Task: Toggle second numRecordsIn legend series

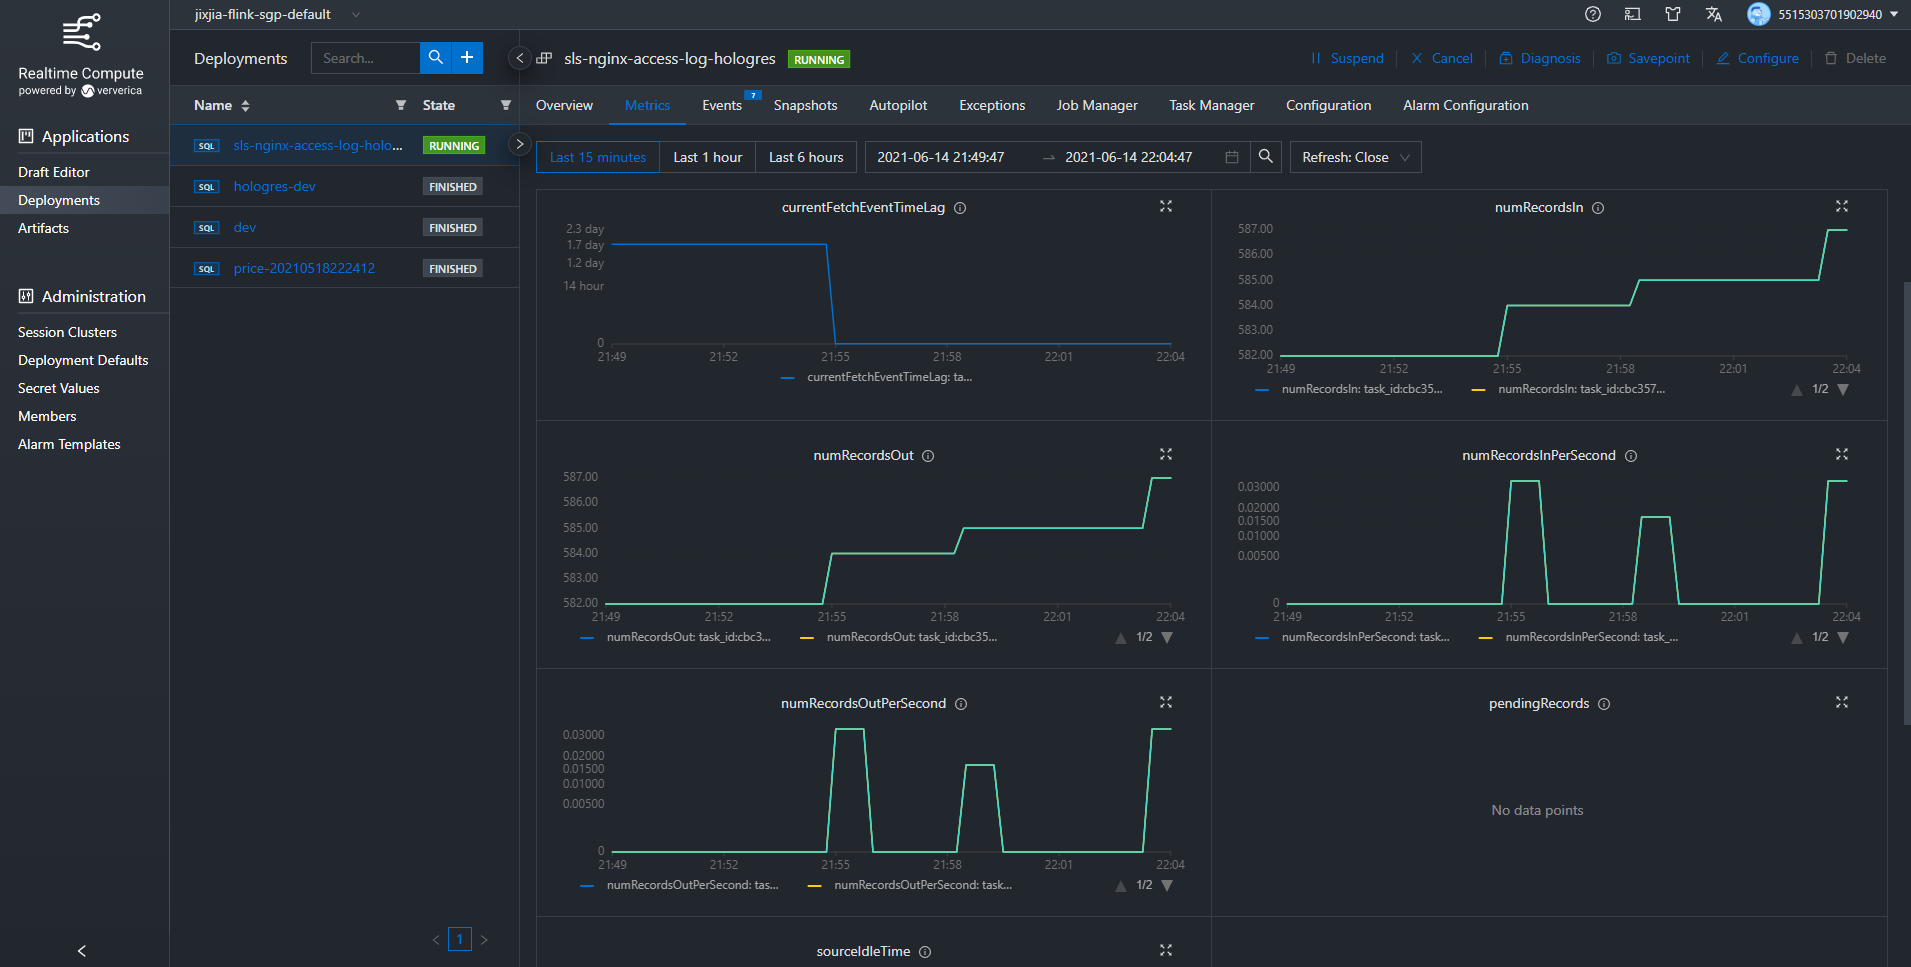Action: point(1569,389)
